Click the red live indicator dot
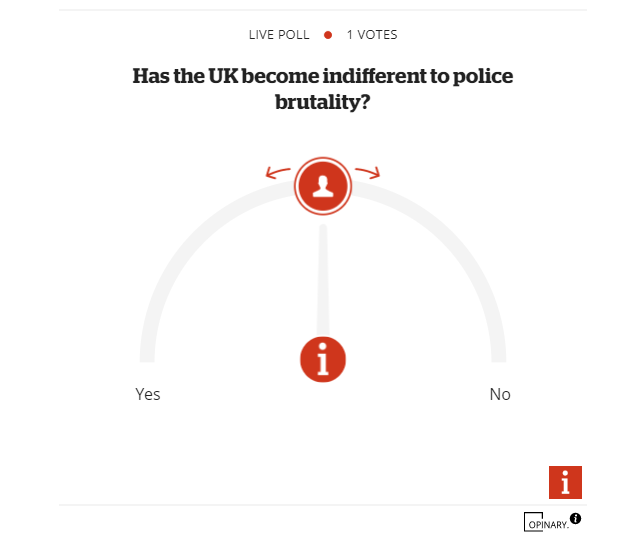This screenshot has width=625, height=543. click(328, 35)
